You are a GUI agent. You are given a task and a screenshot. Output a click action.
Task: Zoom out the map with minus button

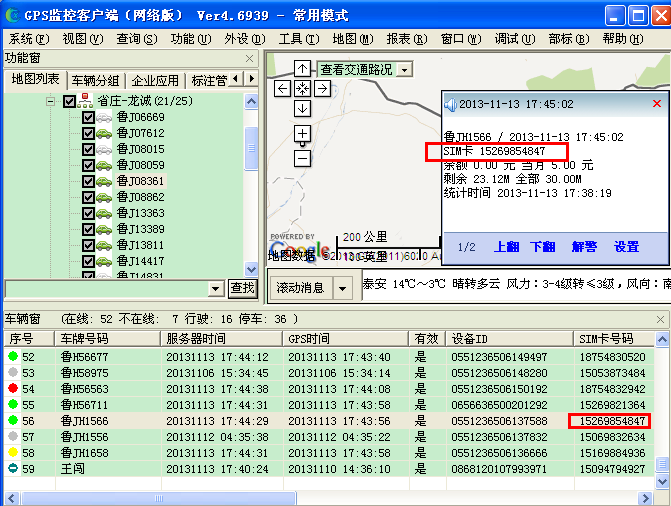302,158
